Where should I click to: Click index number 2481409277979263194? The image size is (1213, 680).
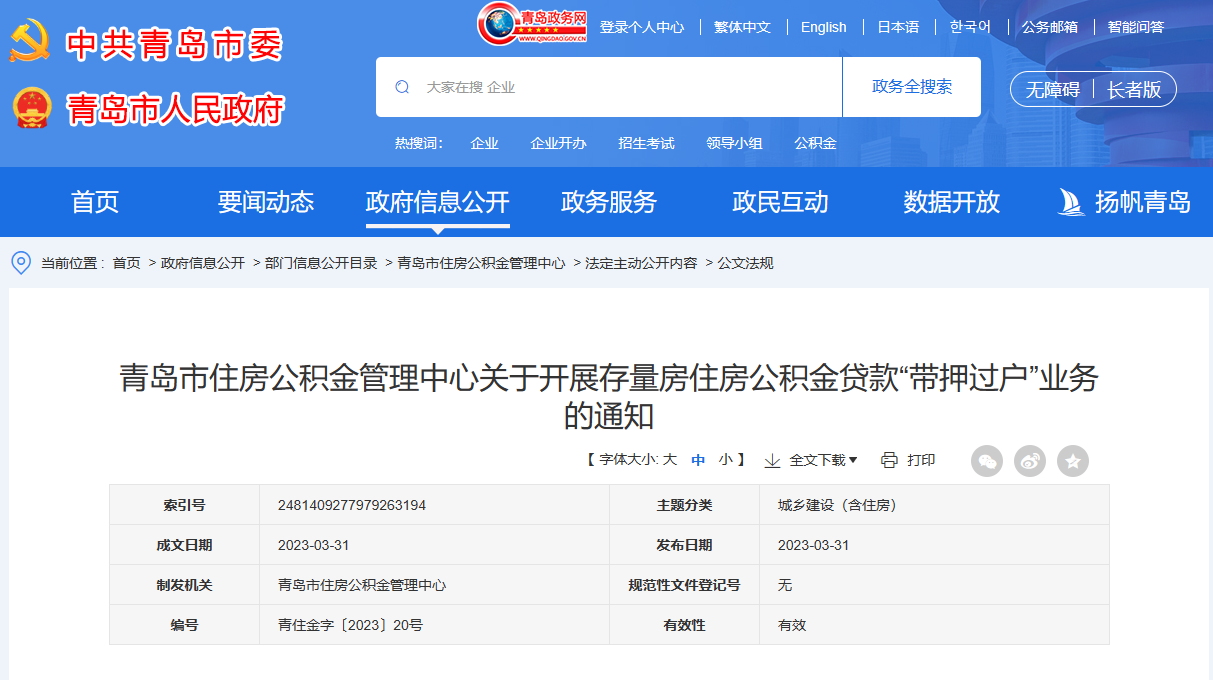[352, 505]
